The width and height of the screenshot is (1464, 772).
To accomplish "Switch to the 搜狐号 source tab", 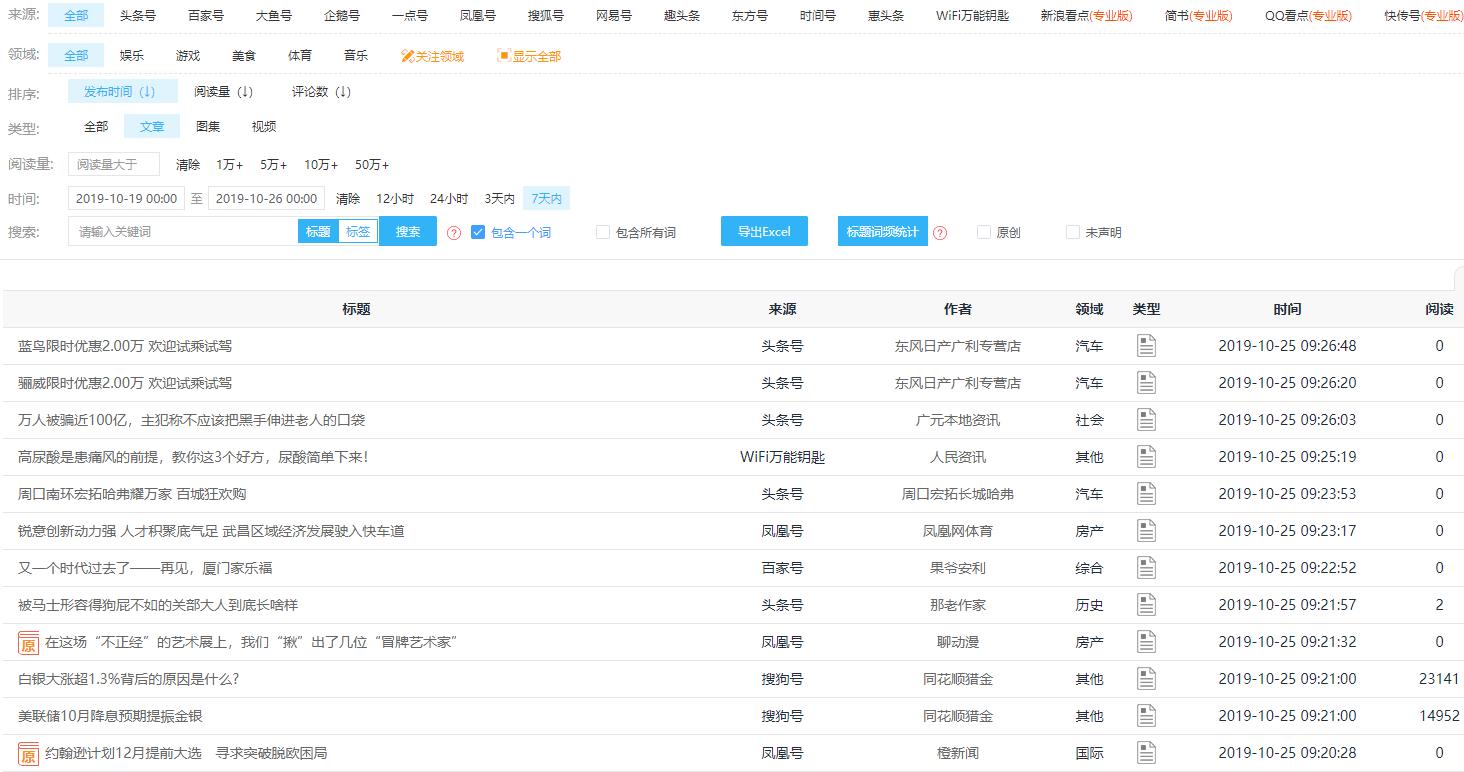I will click(545, 15).
